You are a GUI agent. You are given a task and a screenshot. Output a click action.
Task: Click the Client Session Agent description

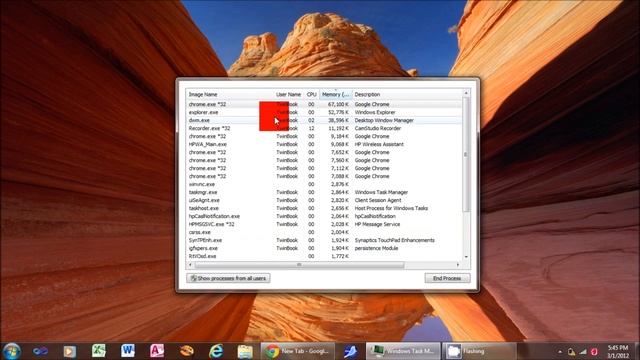[378, 200]
